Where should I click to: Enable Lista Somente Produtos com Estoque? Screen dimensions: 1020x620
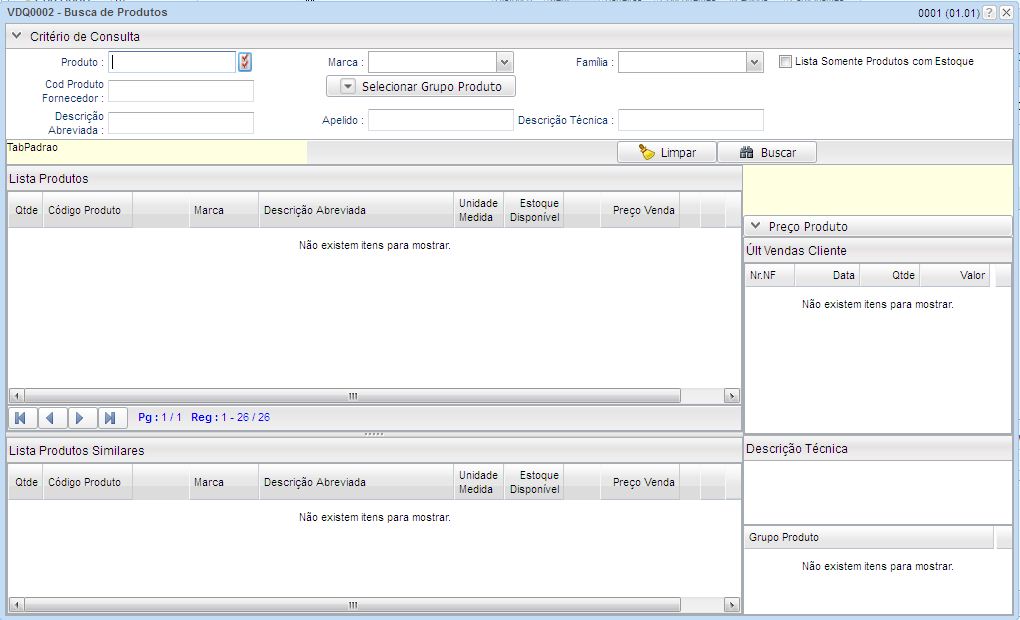click(784, 61)
